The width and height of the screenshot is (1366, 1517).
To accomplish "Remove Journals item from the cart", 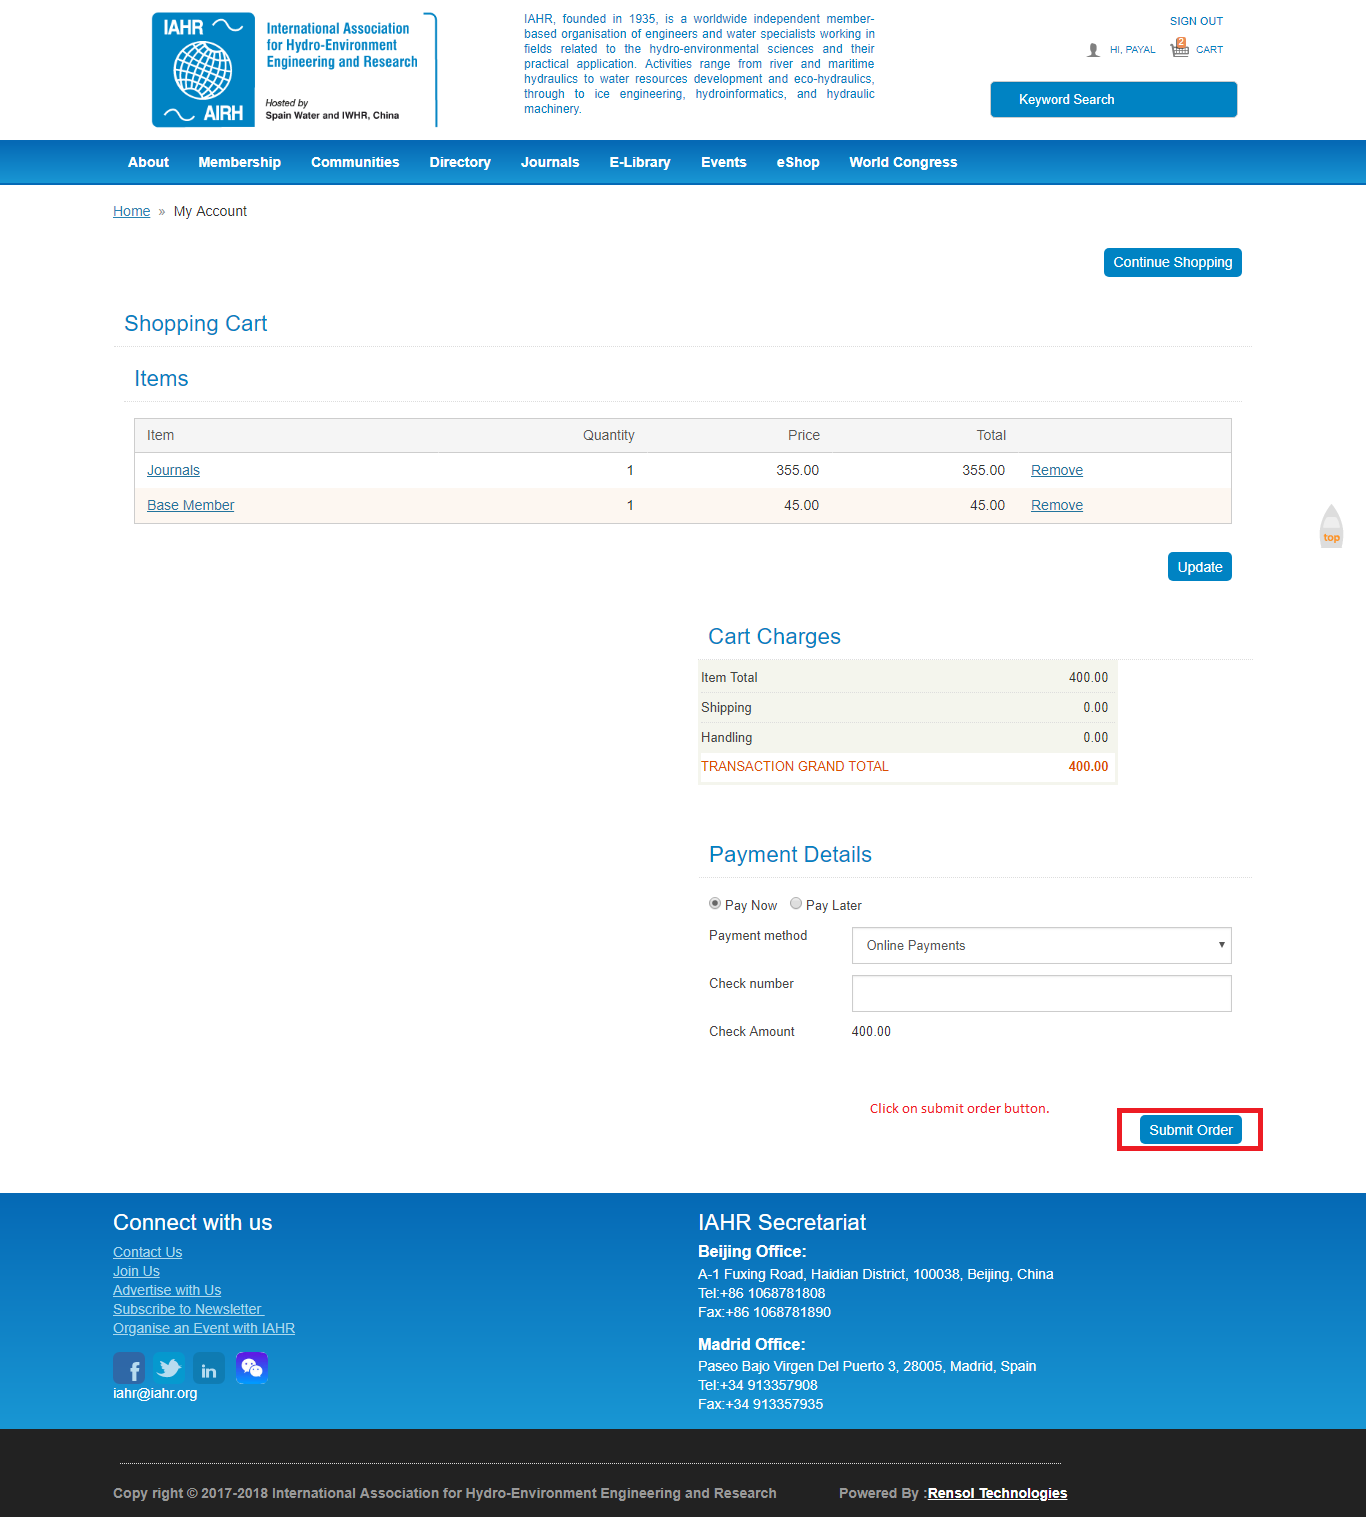I will click(1057, 470).
